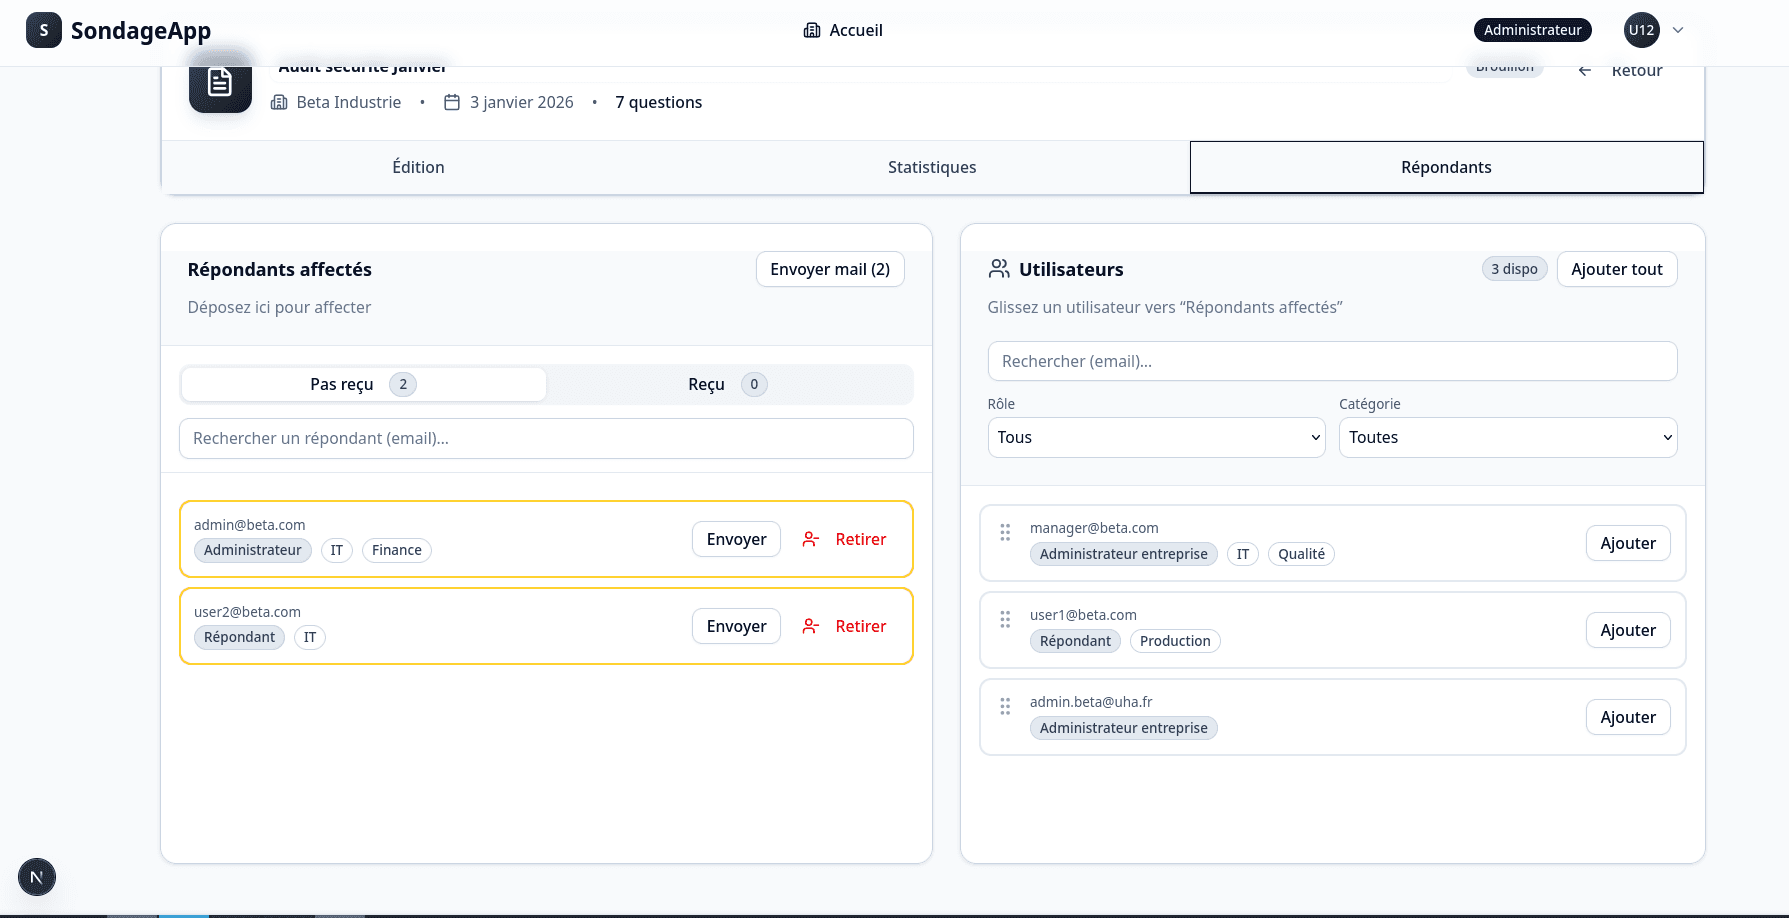This screenshot has width=1789, height=918.
Task: Show the Pas reçu respondents list
Action: (364, 384)
